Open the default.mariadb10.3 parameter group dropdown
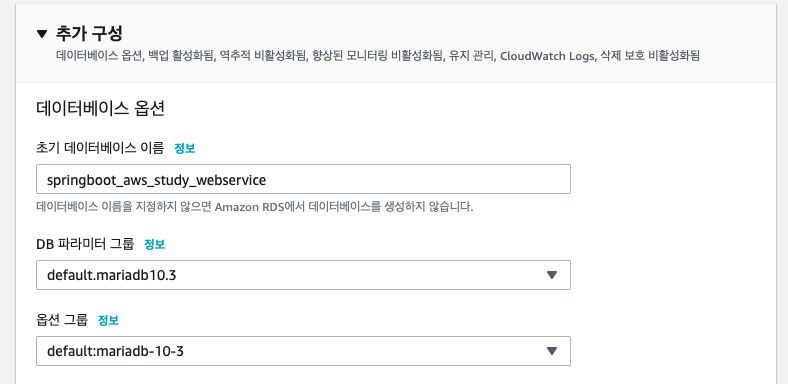The width and height of the screenshot is (788, 384). pyautogui.click(x=303, y=275)
